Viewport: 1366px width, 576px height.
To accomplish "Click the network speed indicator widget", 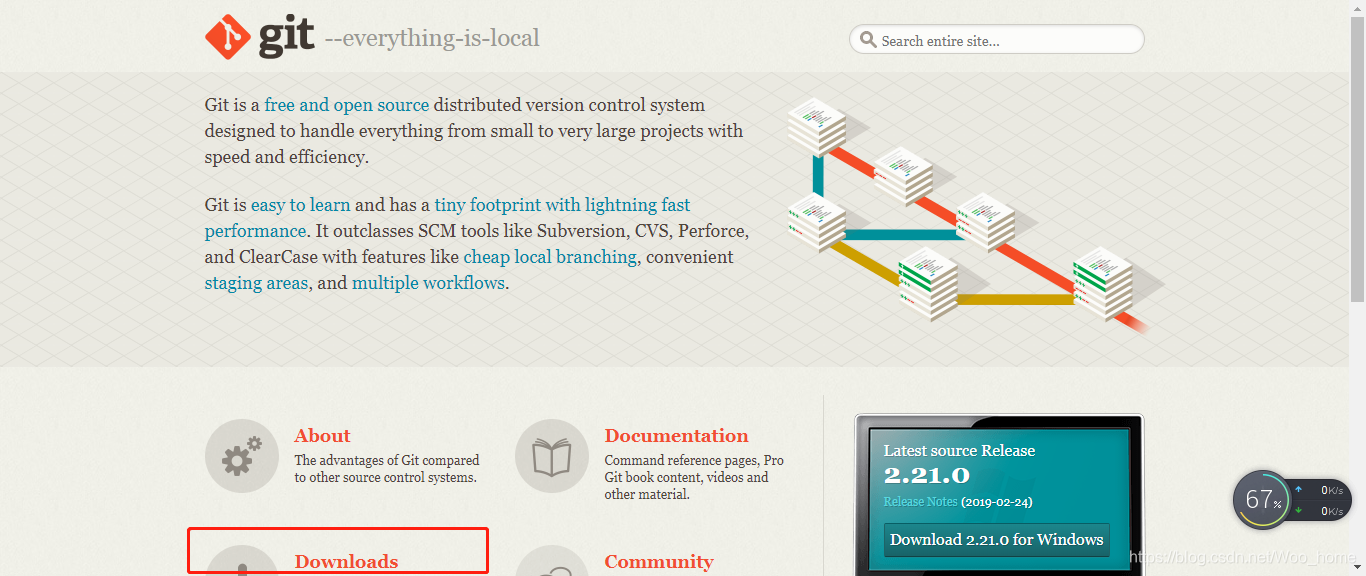I will pos(1320,500).
